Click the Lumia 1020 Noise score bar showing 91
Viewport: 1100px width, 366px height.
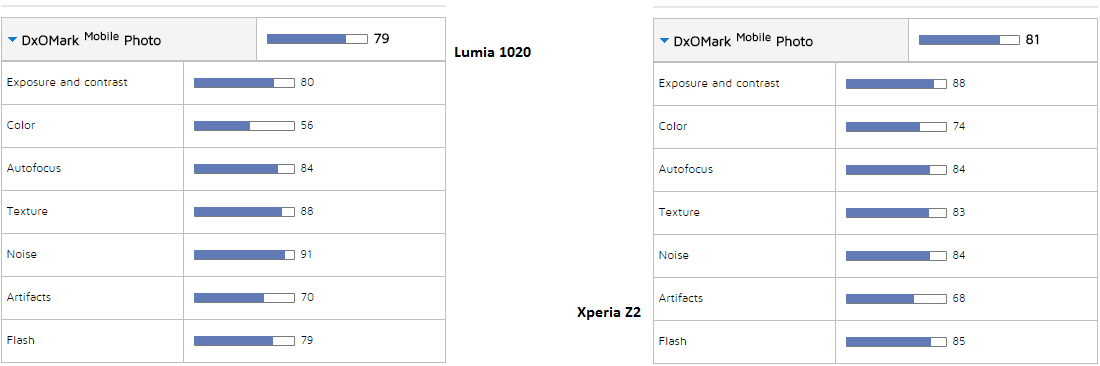[x=244, y=255]
